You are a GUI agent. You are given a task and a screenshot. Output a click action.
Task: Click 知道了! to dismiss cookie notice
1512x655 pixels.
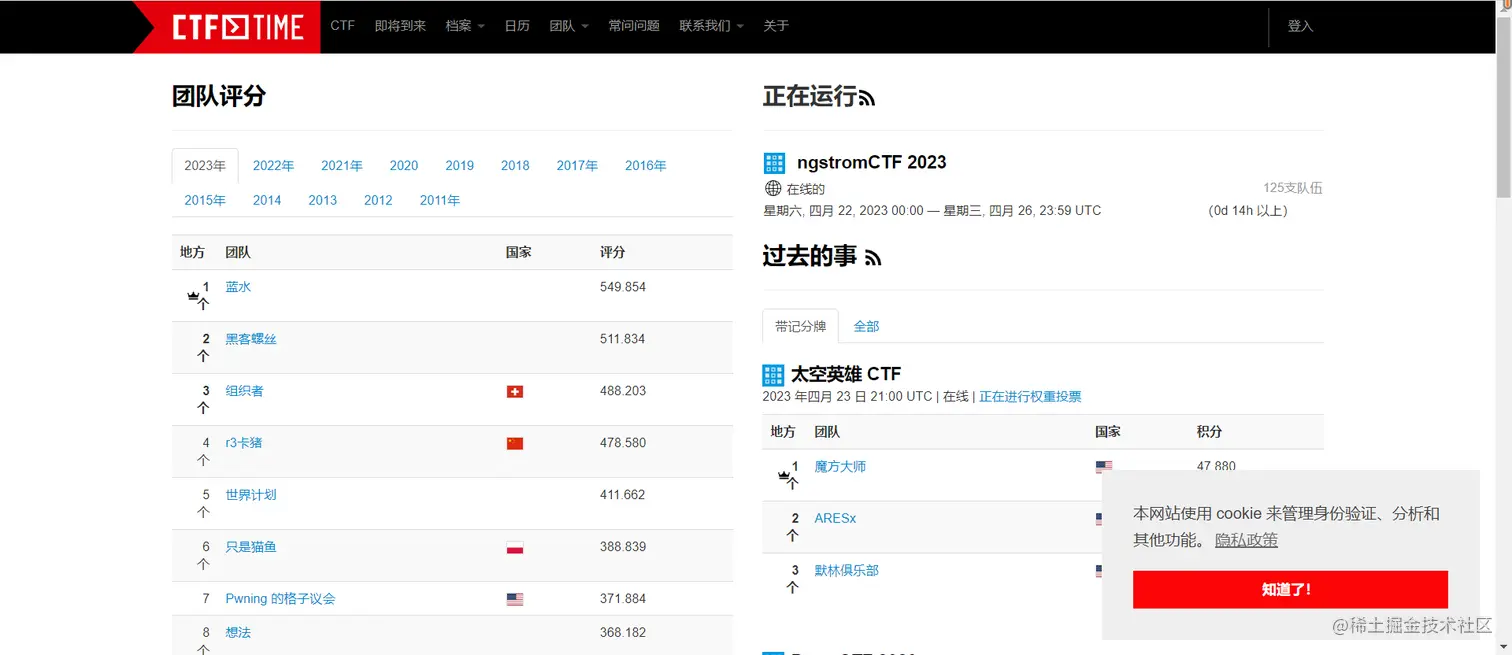click(x=1290, y=590)
